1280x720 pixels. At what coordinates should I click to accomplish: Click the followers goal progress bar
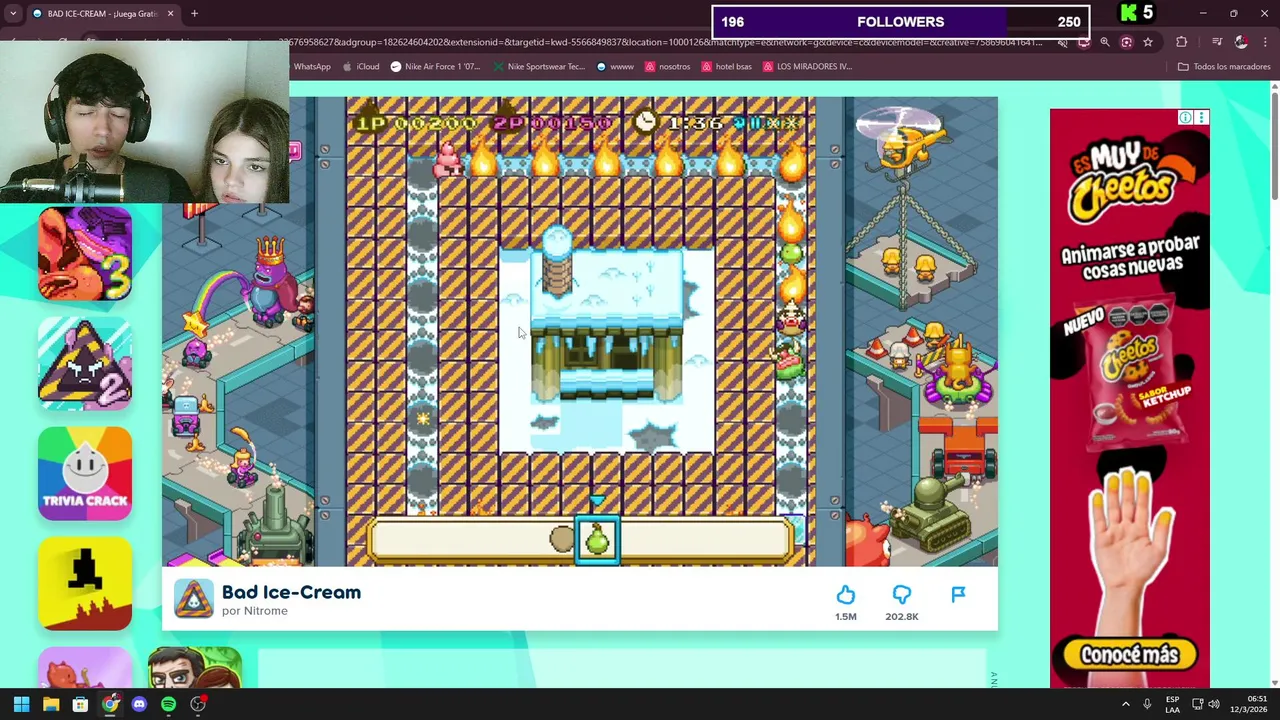(x=900, y=22)
